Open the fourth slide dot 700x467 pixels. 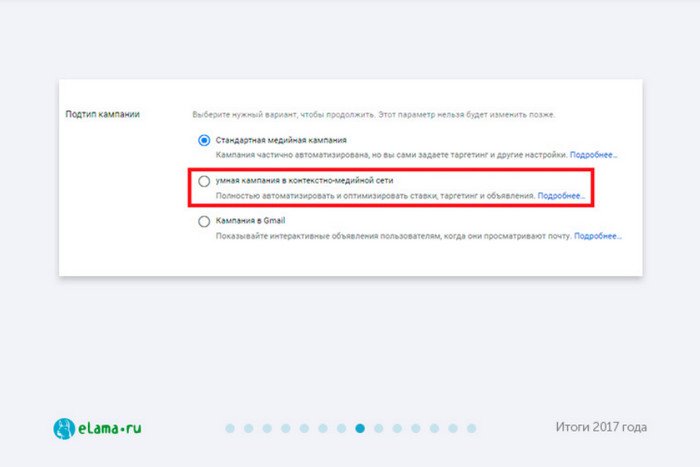point(286,428)
